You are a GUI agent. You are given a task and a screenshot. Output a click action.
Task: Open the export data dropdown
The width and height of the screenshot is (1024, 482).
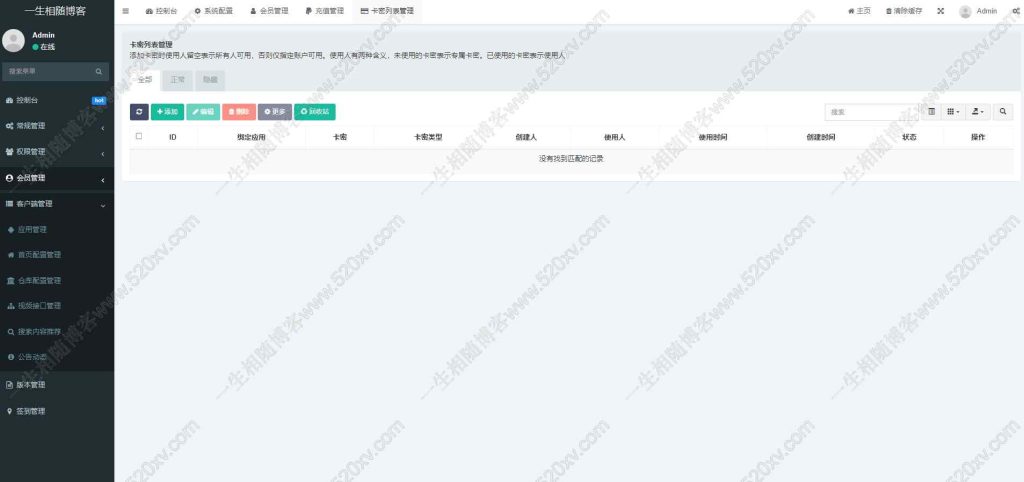(x=978, y=112)
